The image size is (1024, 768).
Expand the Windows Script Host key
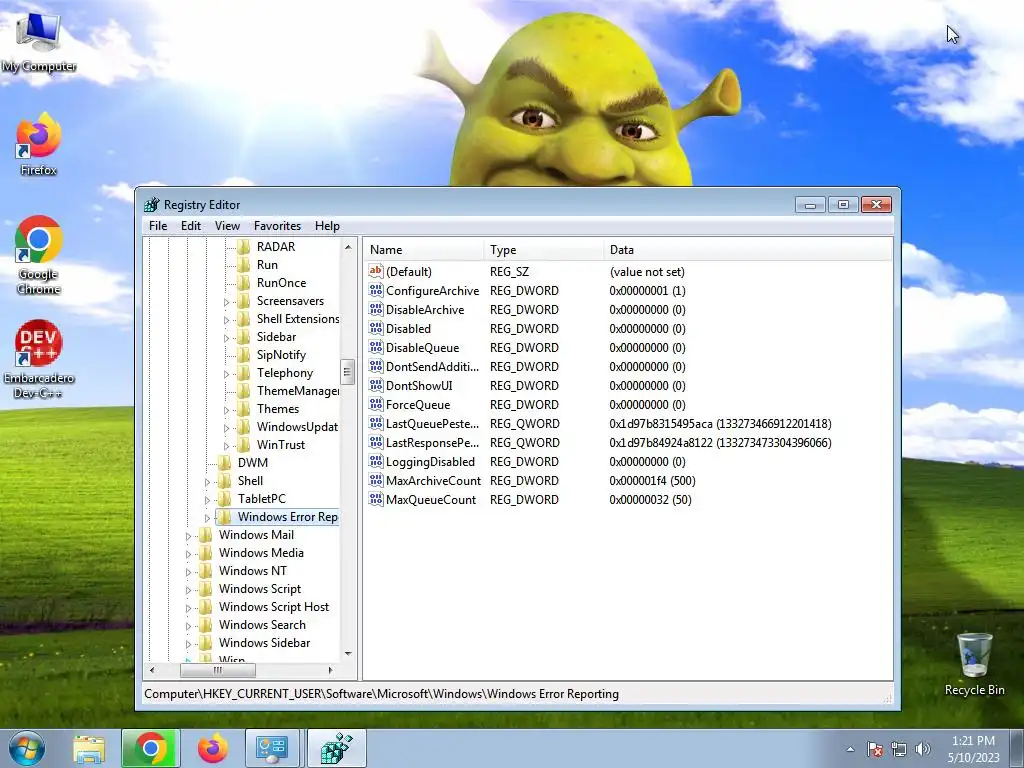click(189, 608)
